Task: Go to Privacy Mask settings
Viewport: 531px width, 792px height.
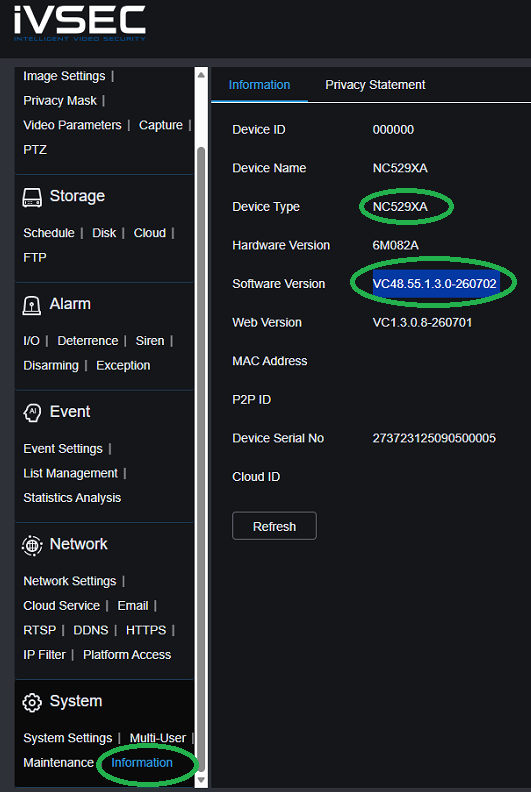Action: pyautogui.click(x=60, y=101)
